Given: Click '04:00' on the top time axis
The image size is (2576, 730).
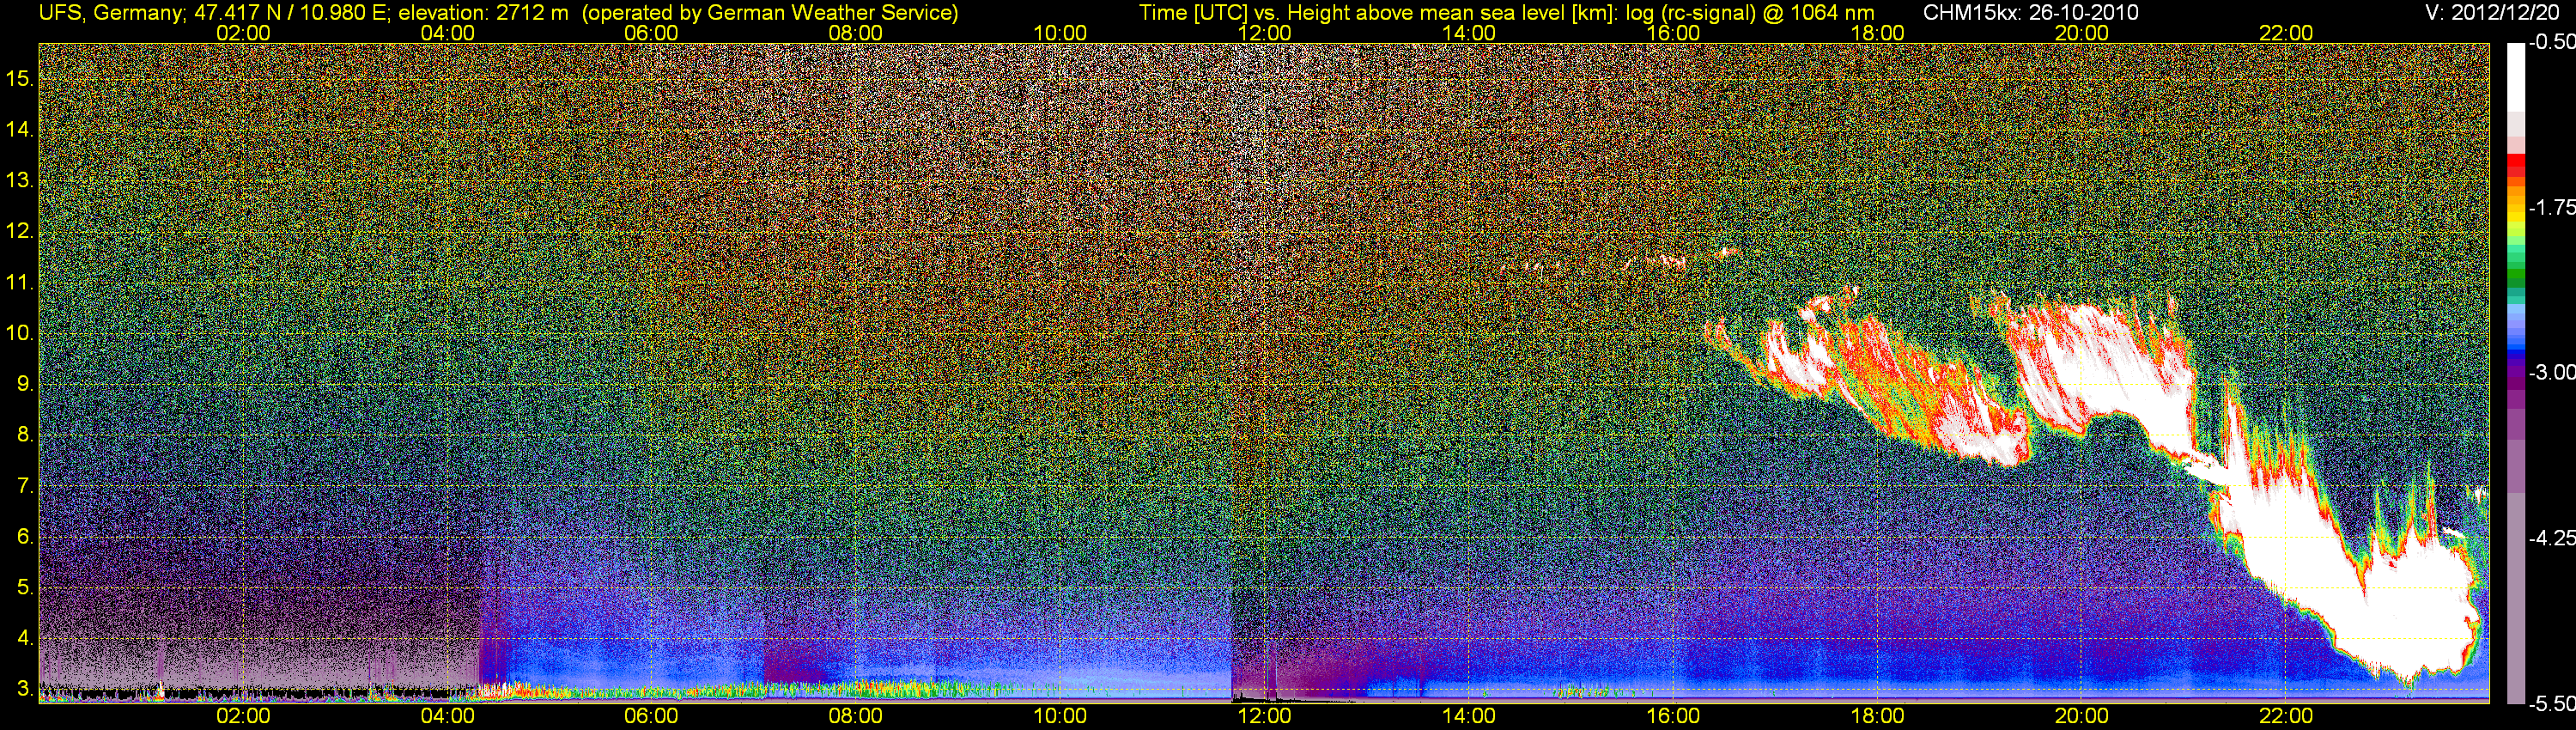Looking at the screenshot, I should [447, 33].
